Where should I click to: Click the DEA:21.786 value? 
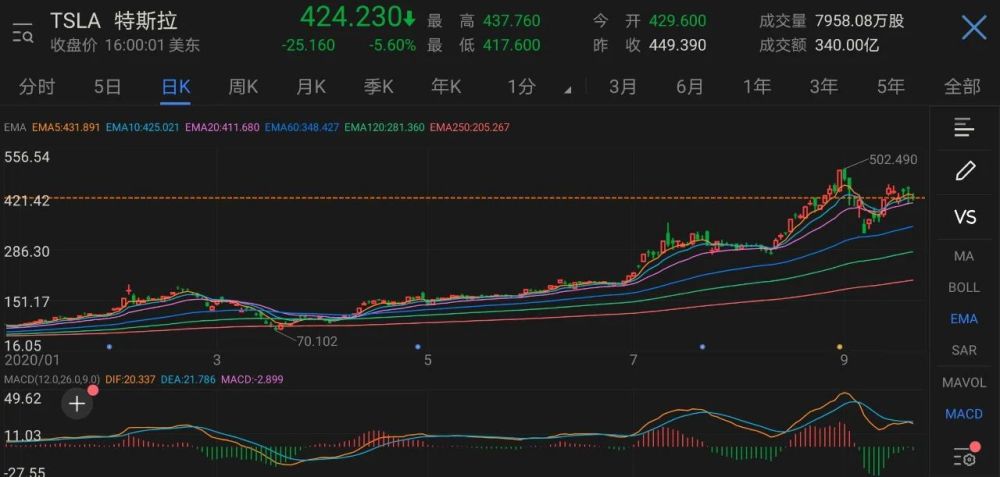tap(189, 379)
